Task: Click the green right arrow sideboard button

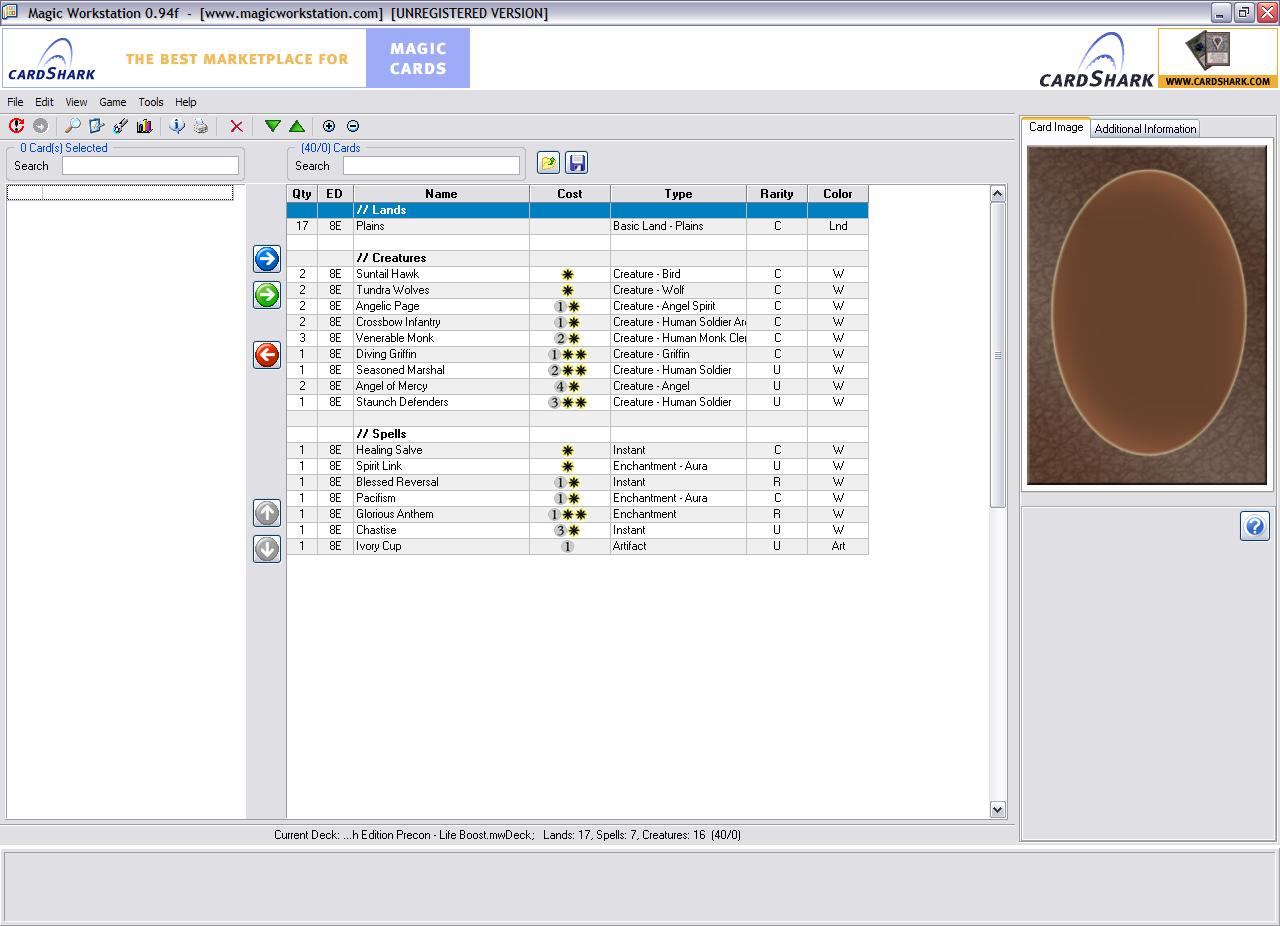Action: pos(267,295)
